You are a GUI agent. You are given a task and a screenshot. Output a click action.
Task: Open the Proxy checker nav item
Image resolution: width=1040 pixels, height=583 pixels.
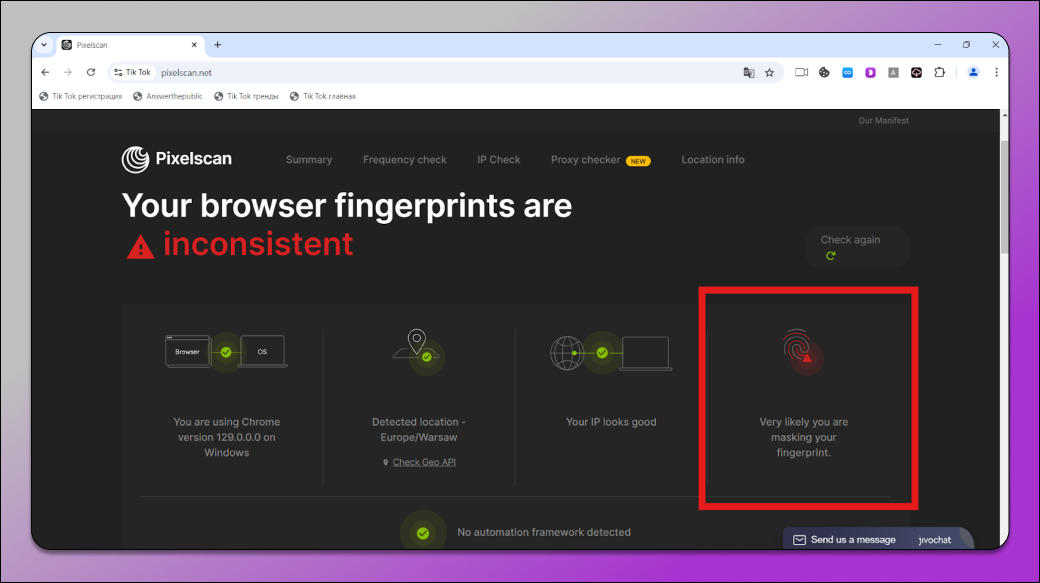coord(585,160)
